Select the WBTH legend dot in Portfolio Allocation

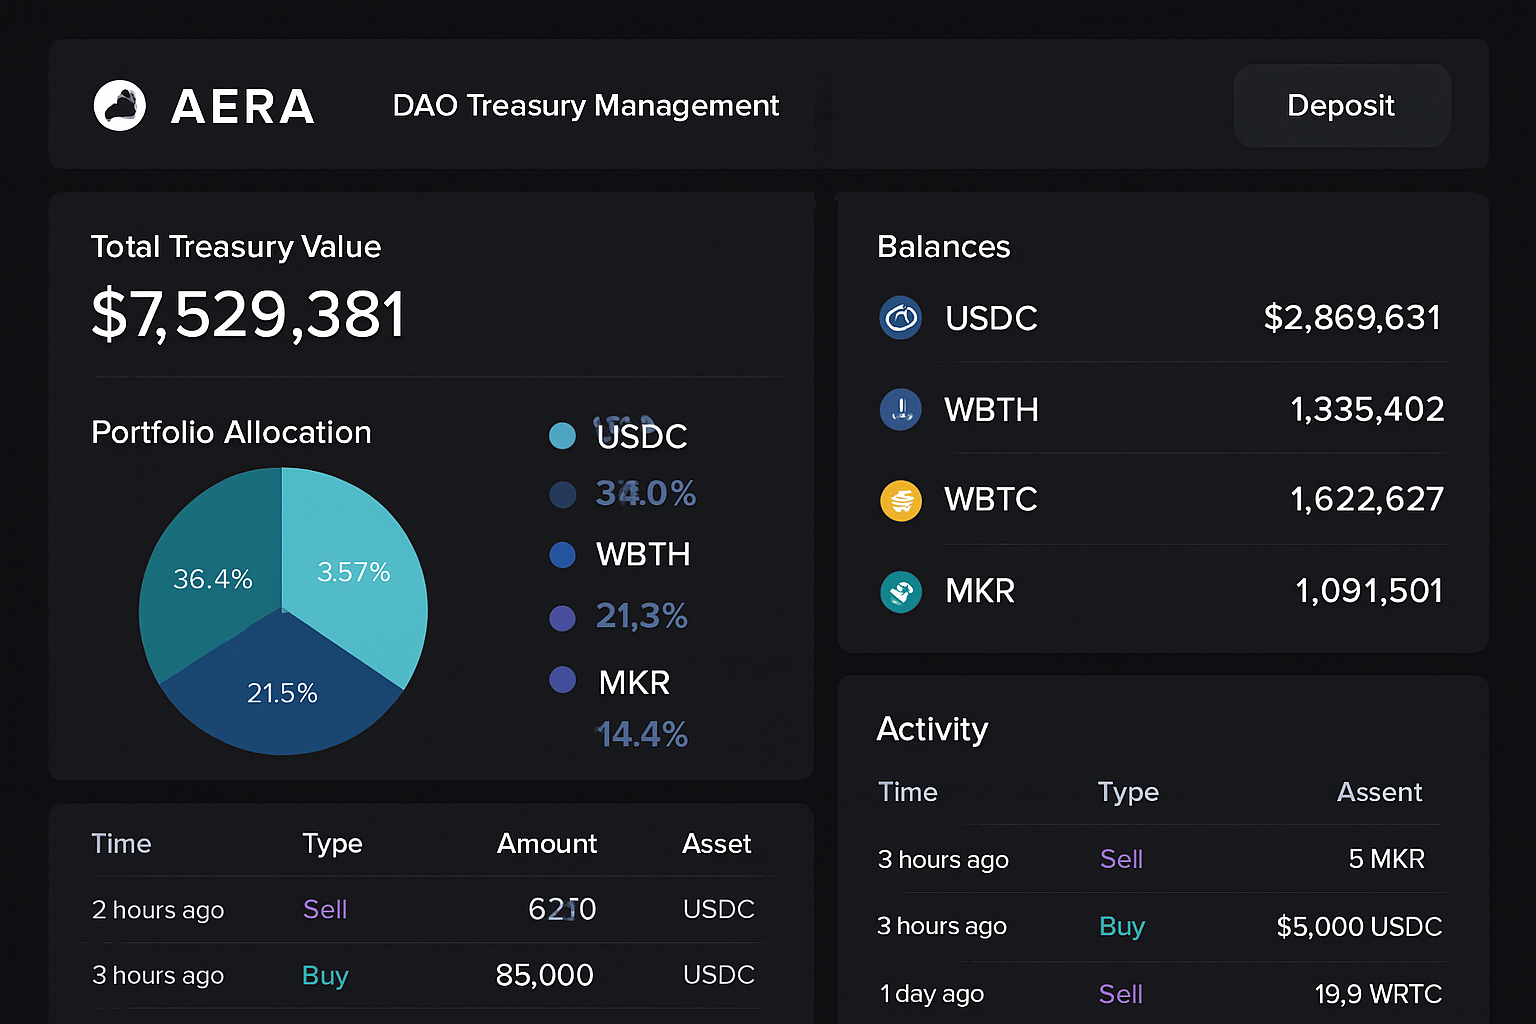pos(563,555)
